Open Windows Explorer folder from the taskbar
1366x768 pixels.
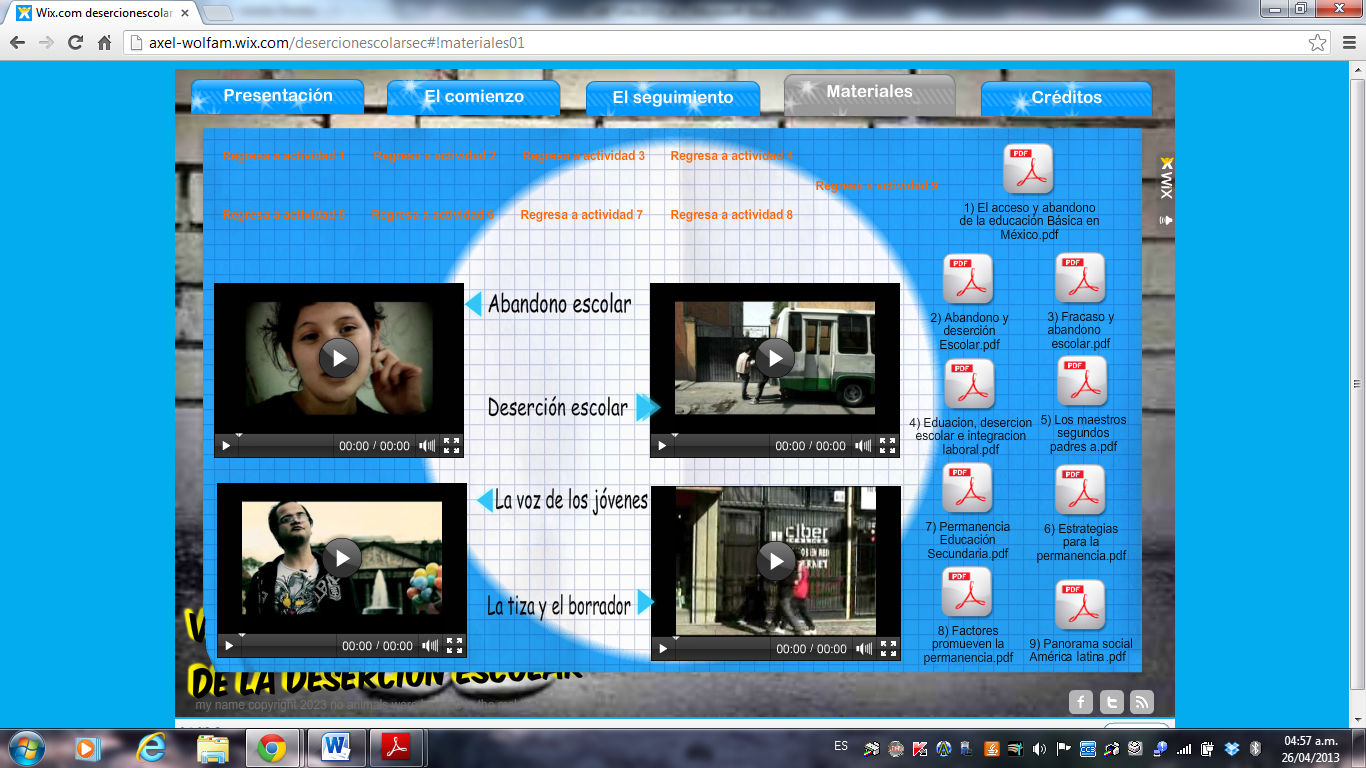213,748
